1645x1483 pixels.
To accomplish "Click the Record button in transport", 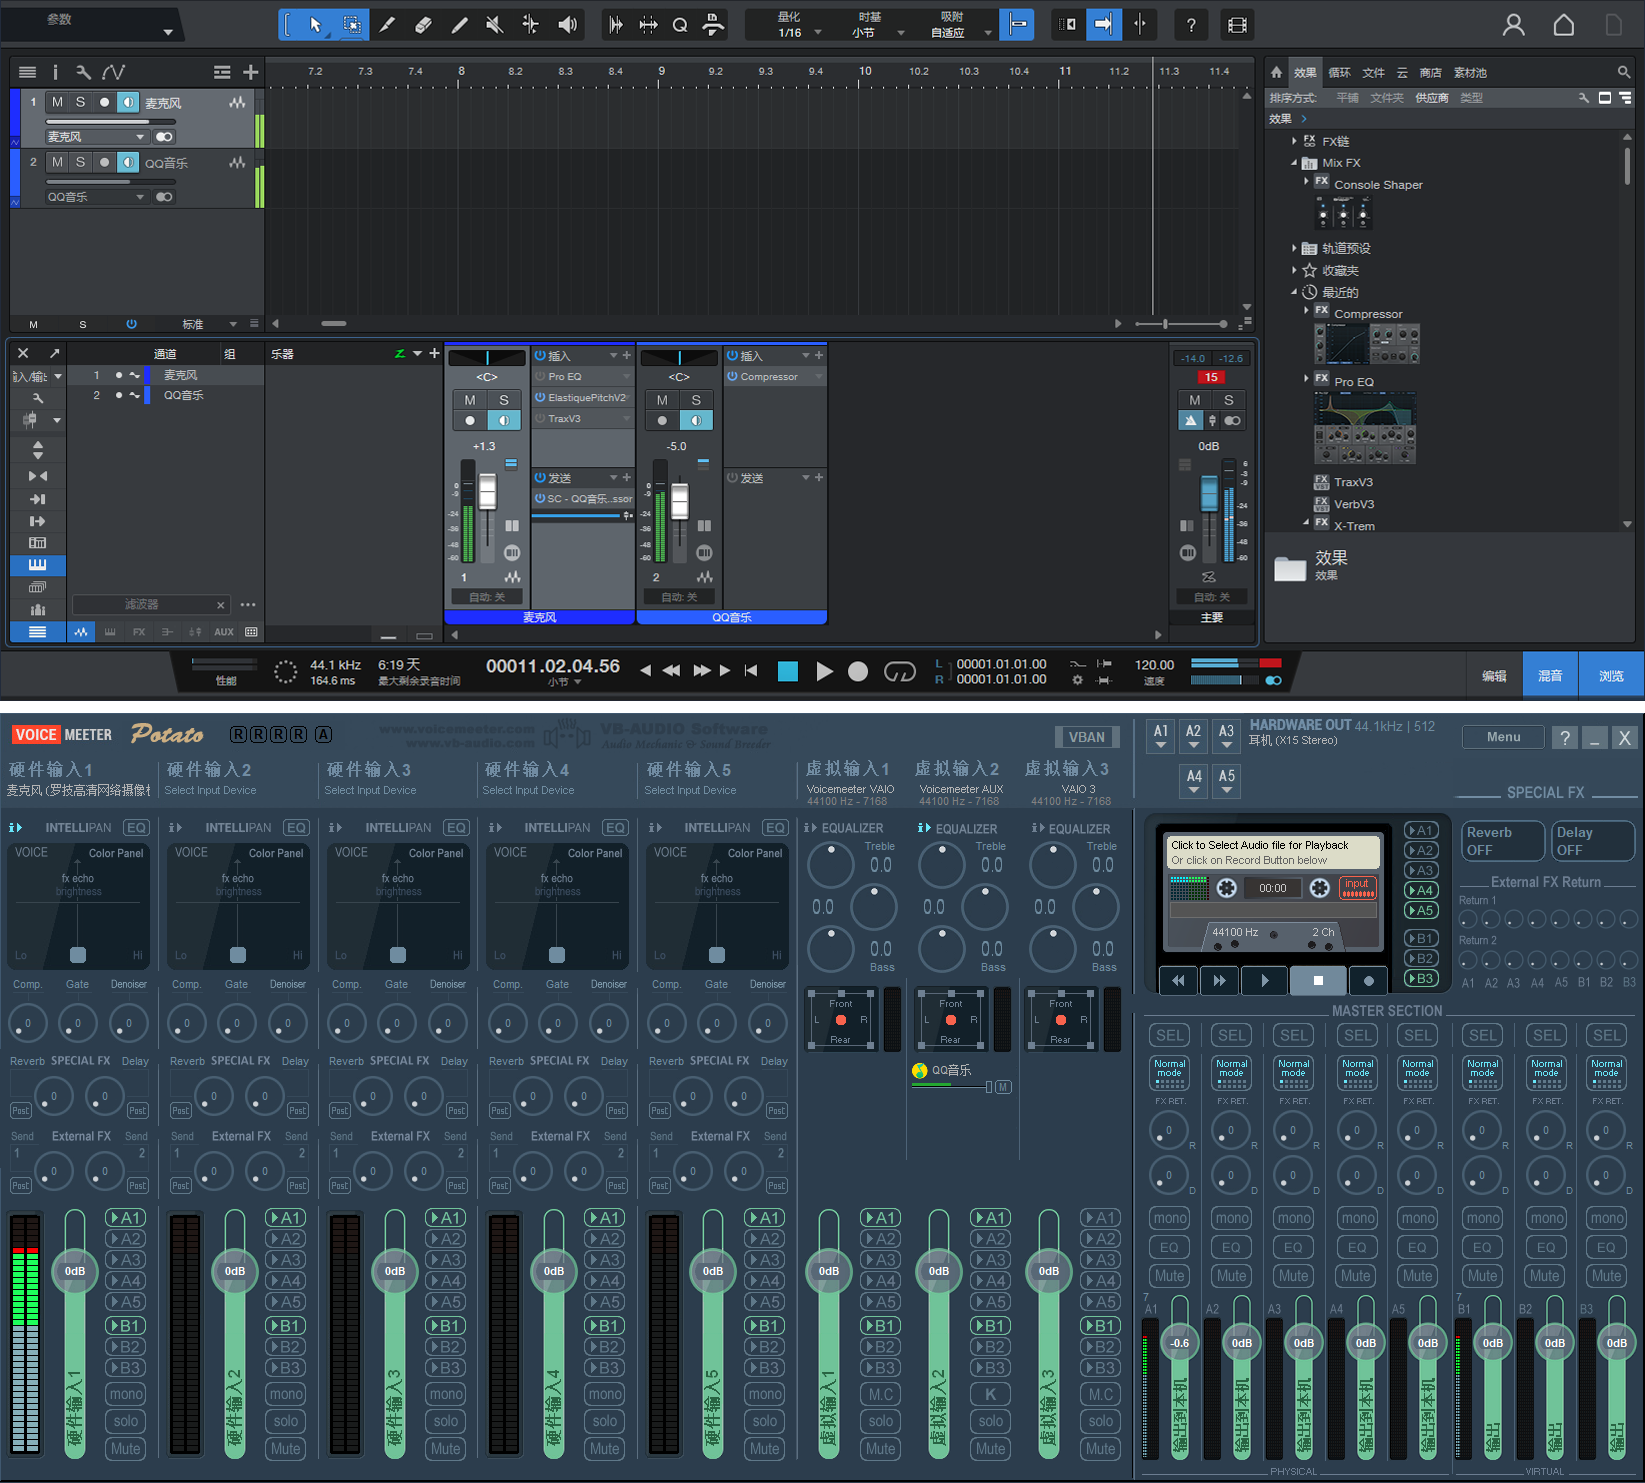I will pyautogui.click(x=858, y=672).
